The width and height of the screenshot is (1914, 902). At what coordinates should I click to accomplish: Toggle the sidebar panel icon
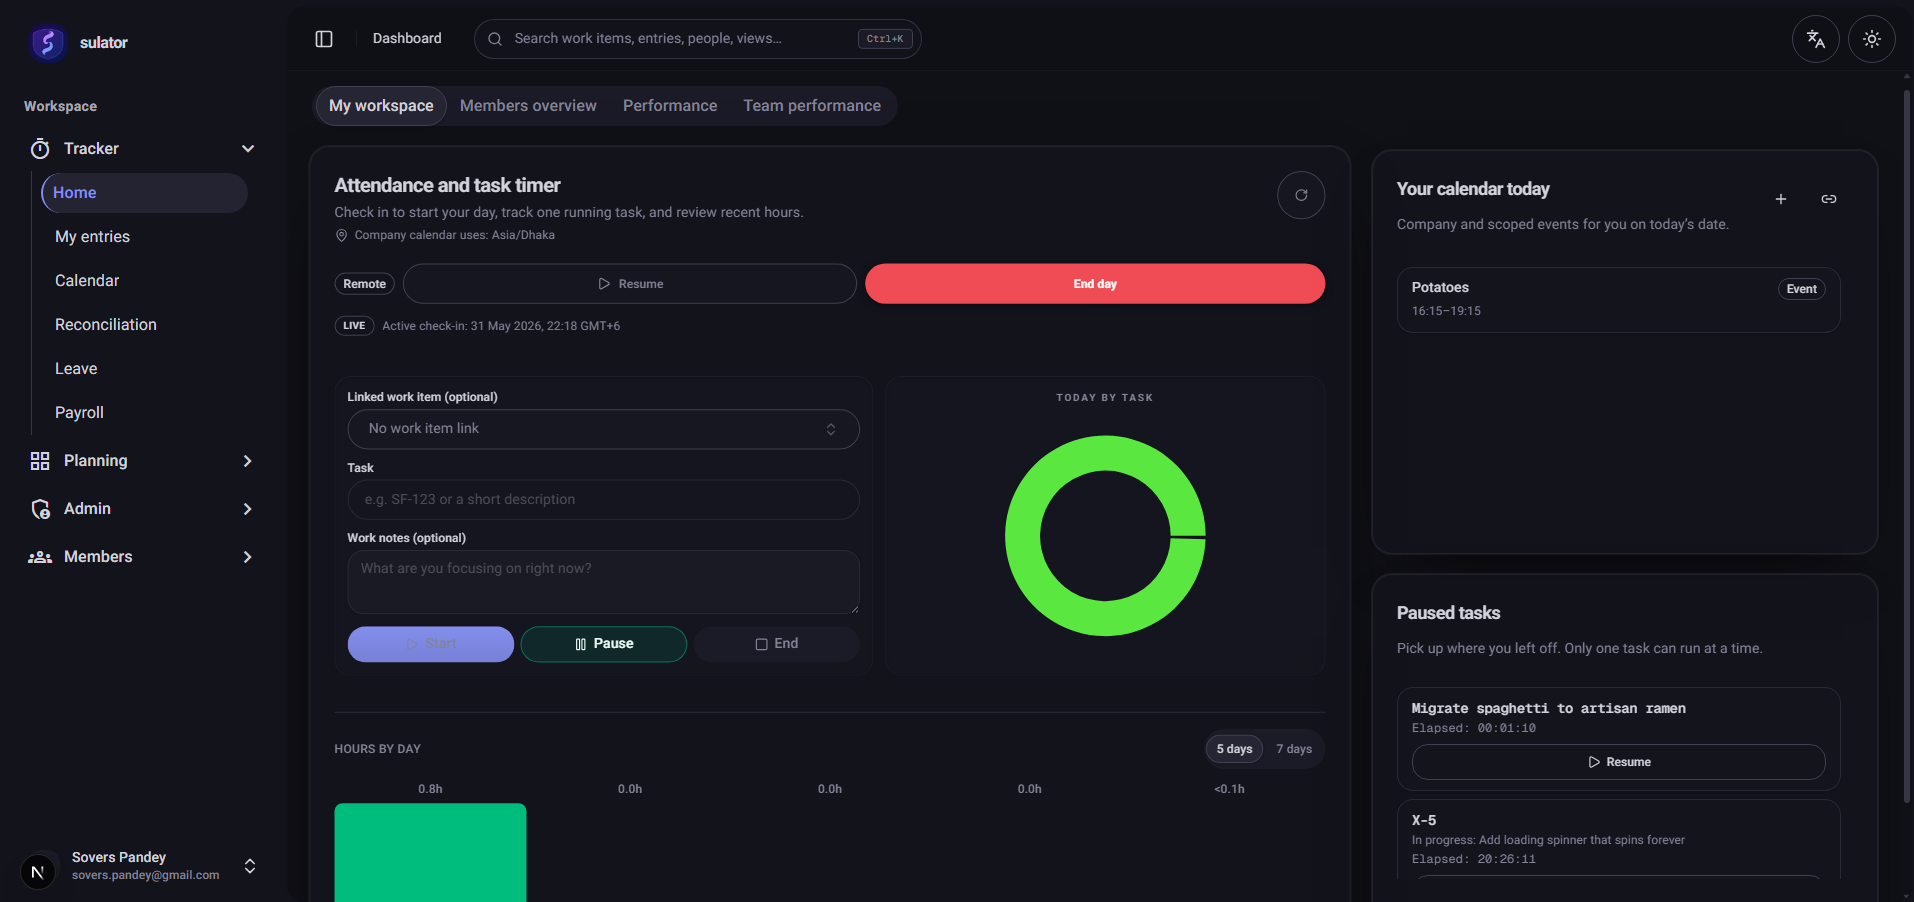(324, 39)
